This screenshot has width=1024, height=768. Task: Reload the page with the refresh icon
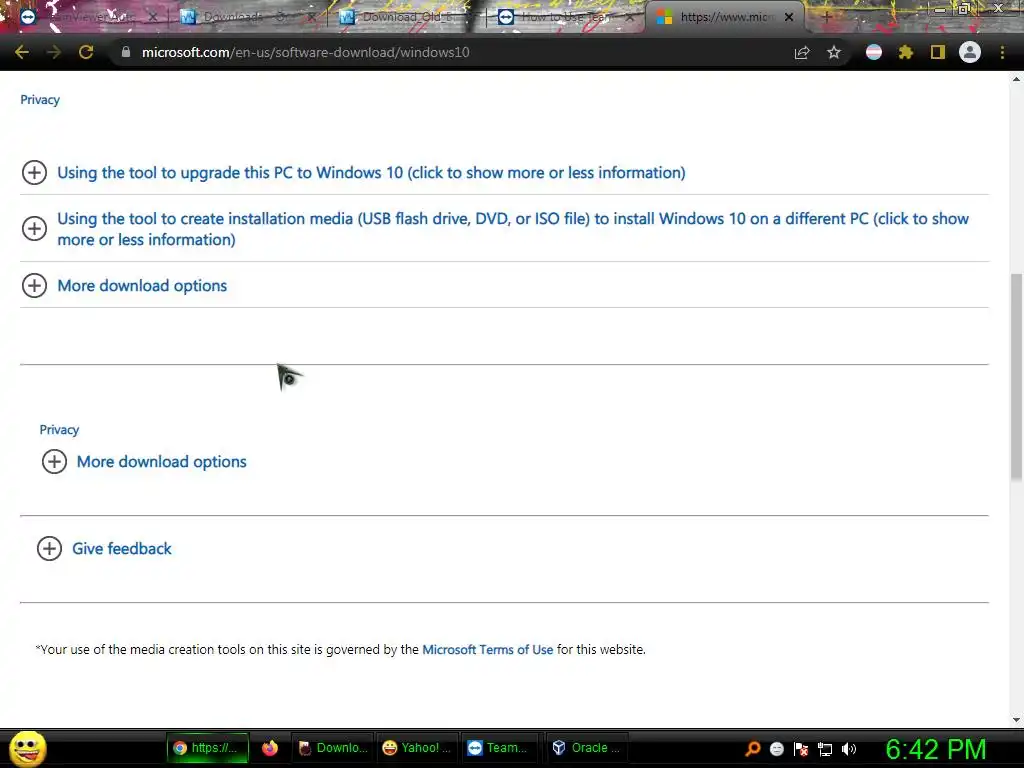coord(86,52)
